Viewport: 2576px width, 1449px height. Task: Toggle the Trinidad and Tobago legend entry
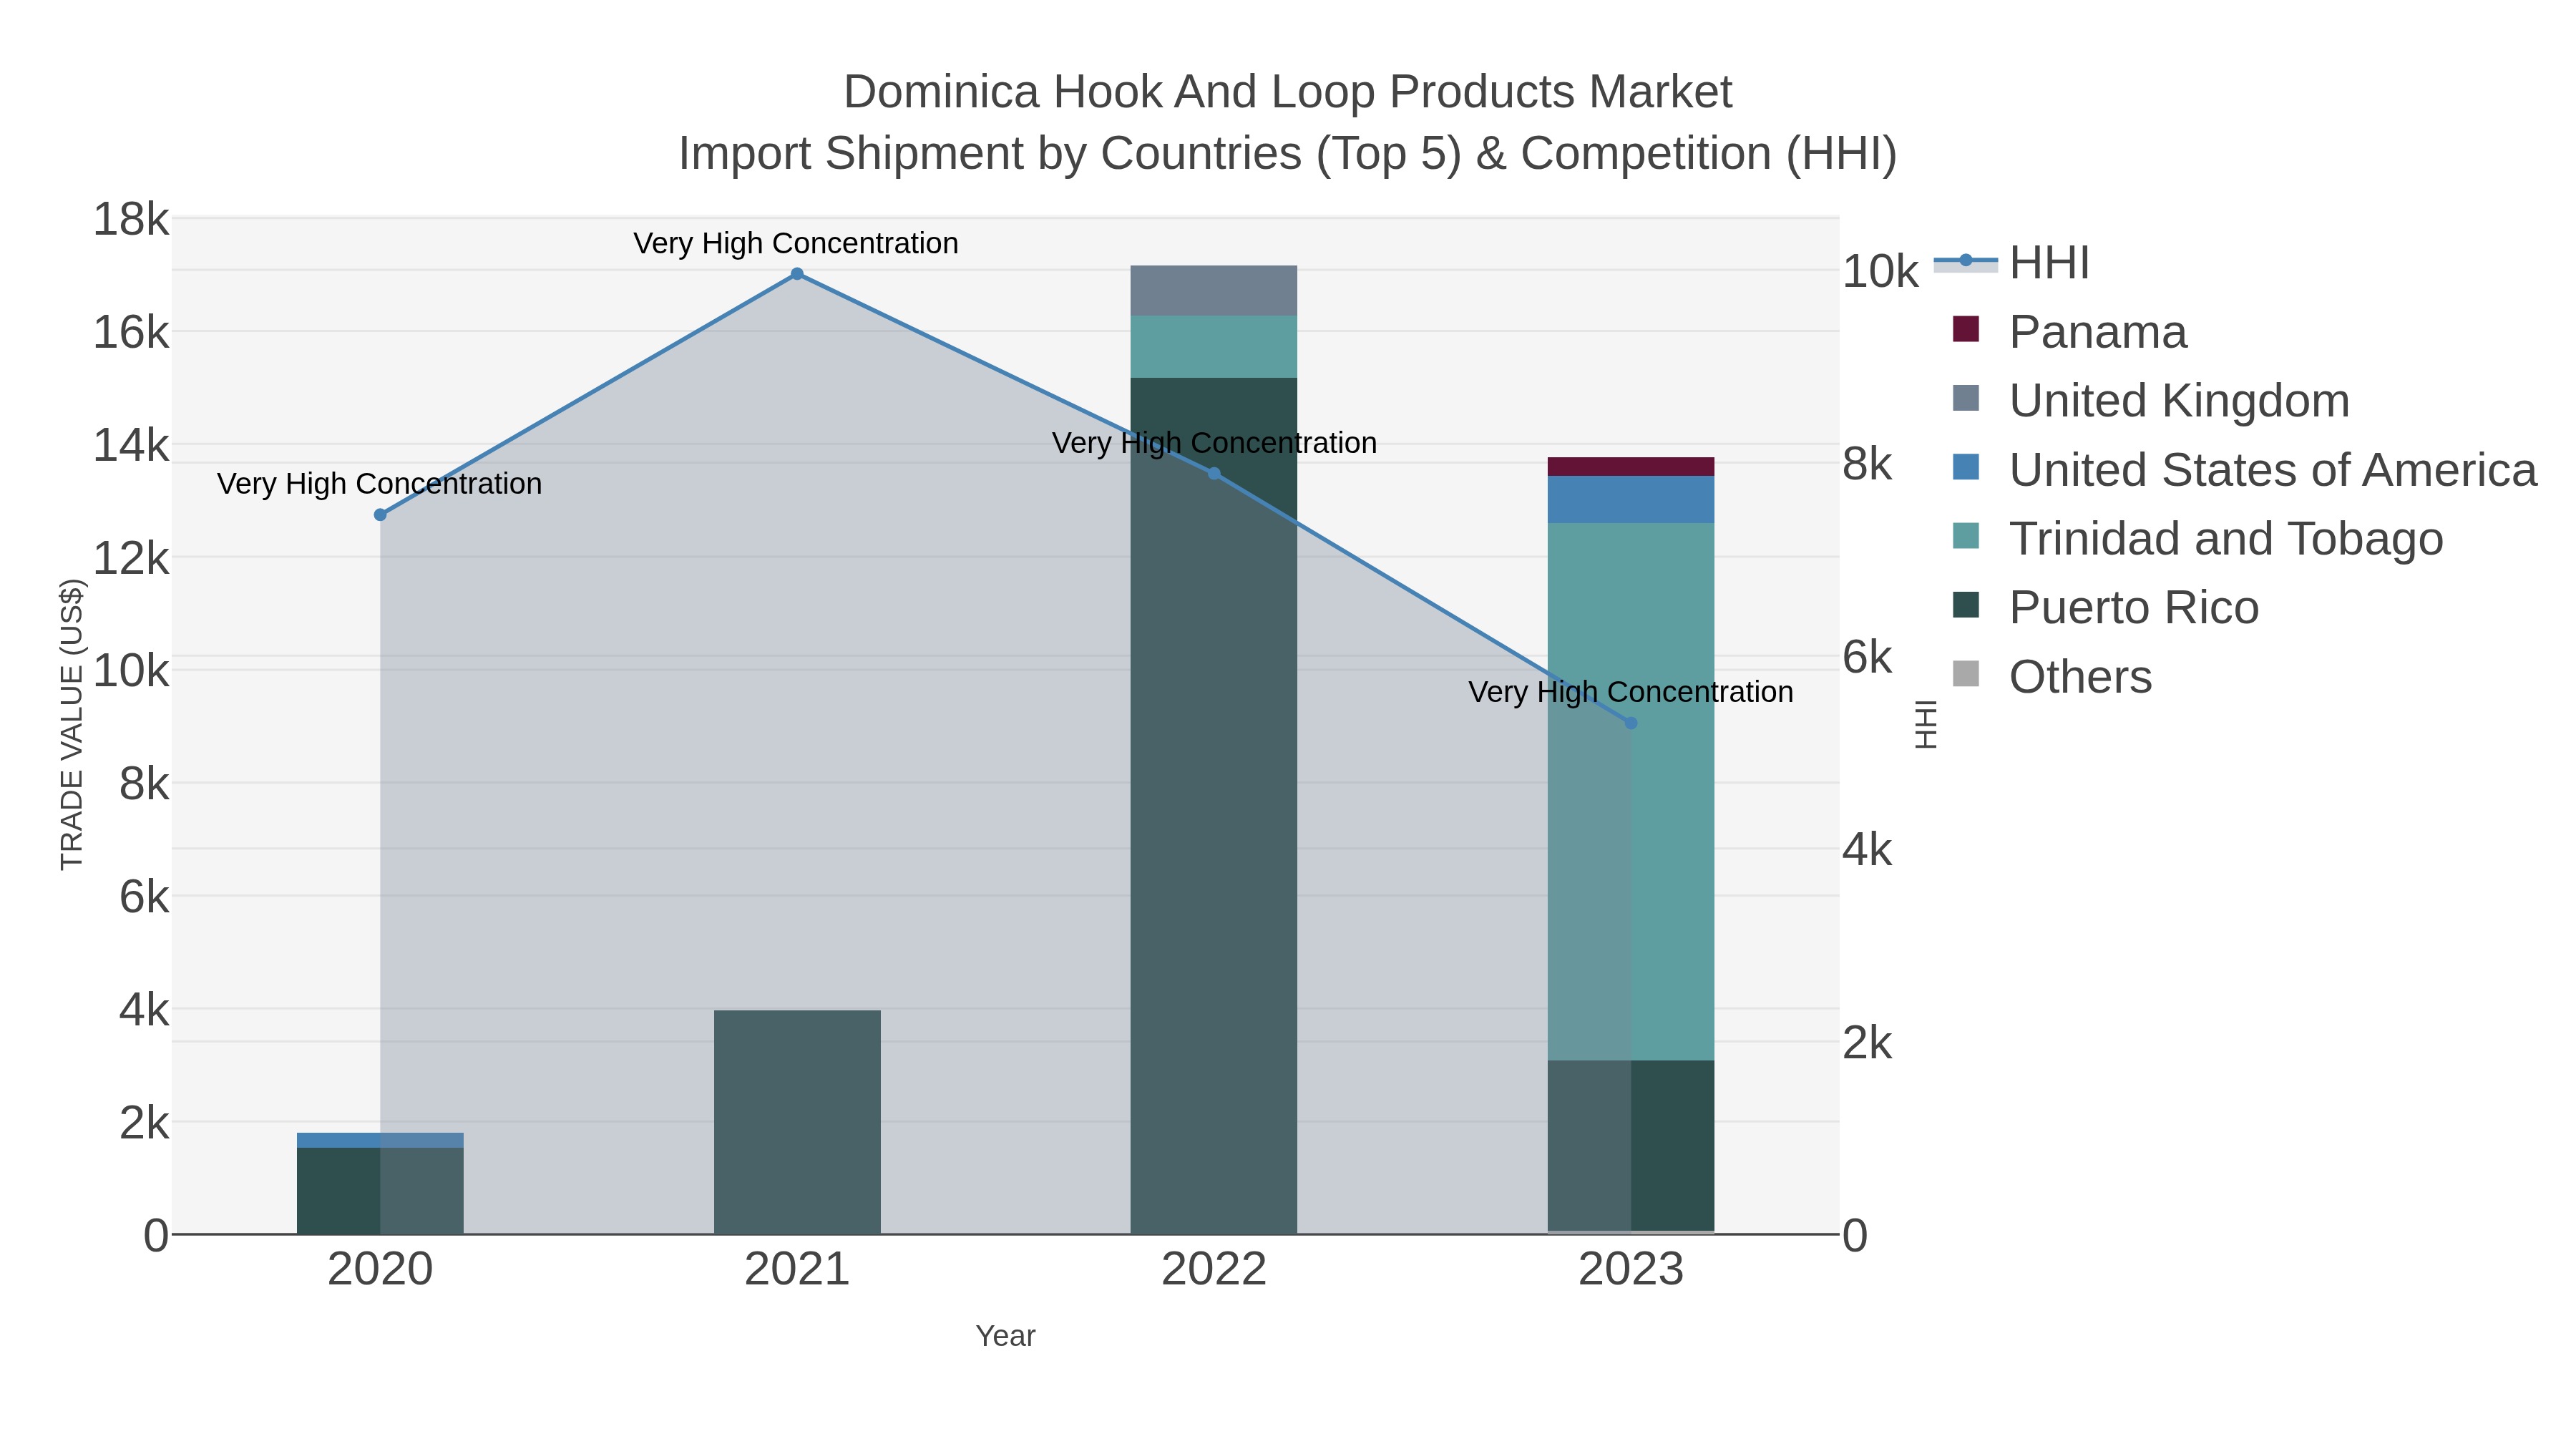[2198, 539]
